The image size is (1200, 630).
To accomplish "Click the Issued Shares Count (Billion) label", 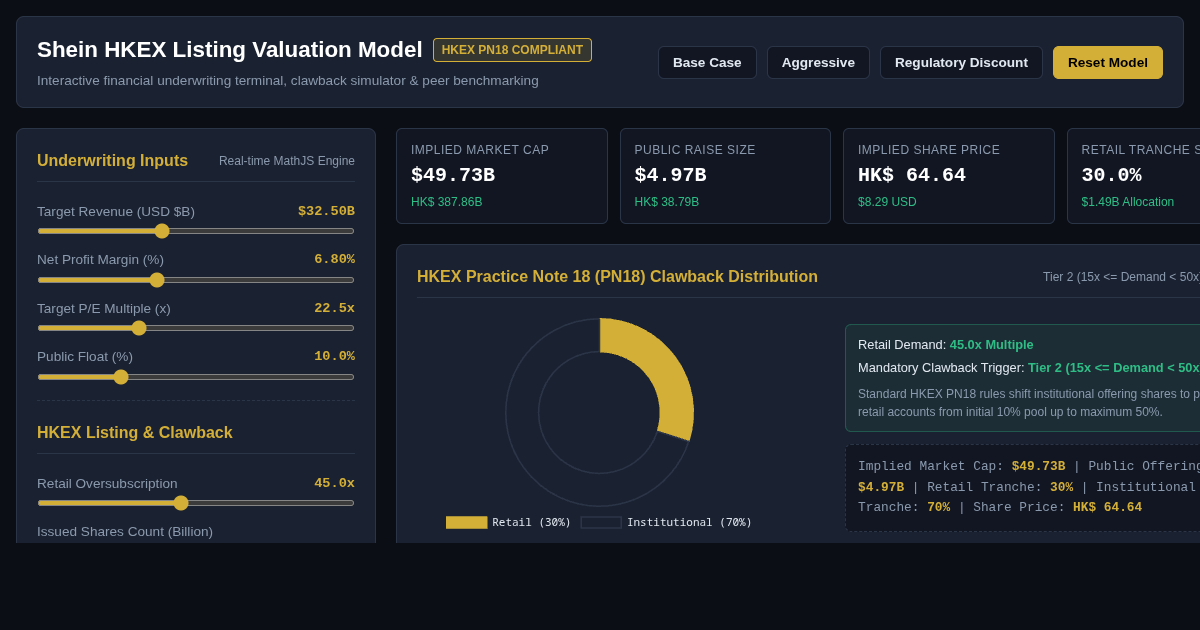I will [125, 531].
